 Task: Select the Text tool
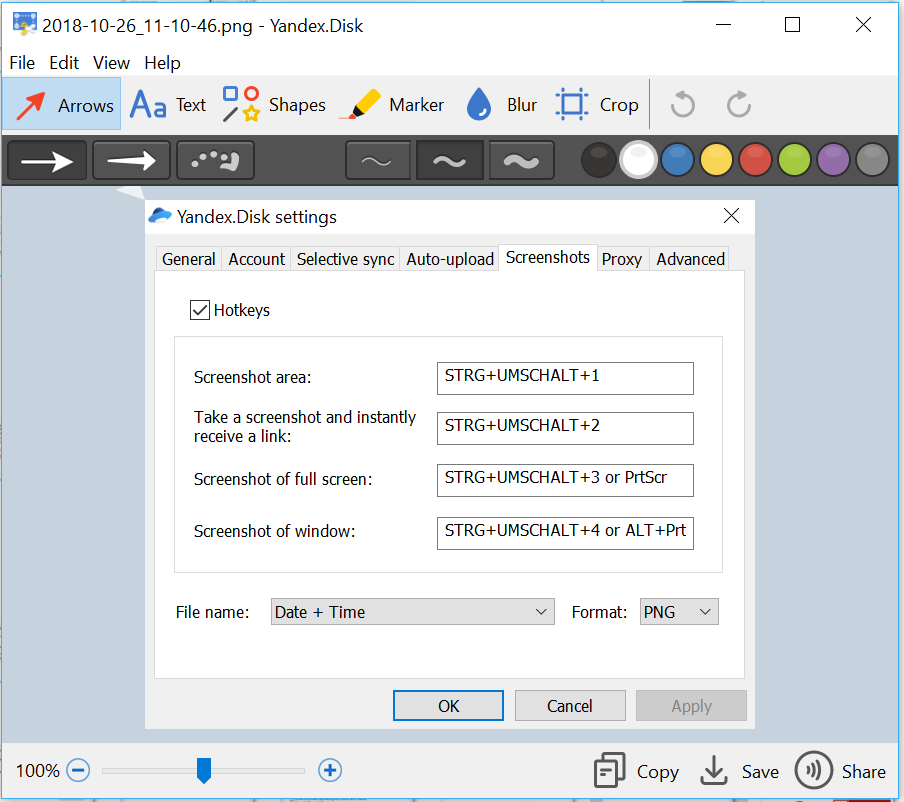pos(168,104)
